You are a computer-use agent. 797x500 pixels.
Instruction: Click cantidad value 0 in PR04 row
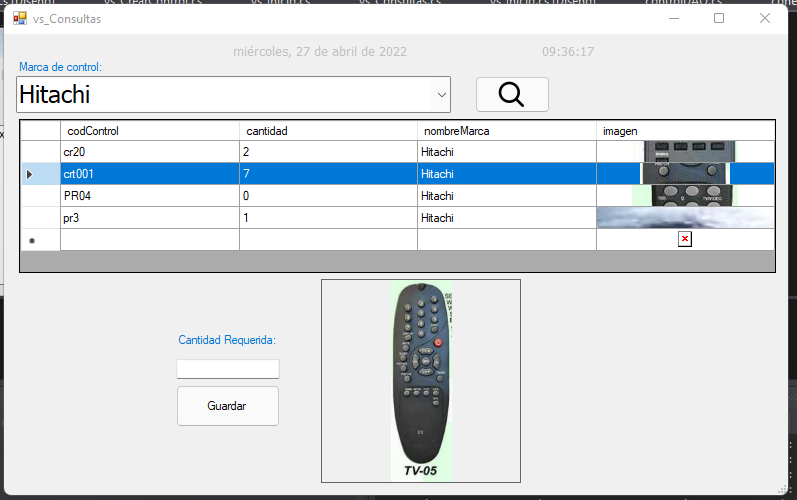pos(328,196)
